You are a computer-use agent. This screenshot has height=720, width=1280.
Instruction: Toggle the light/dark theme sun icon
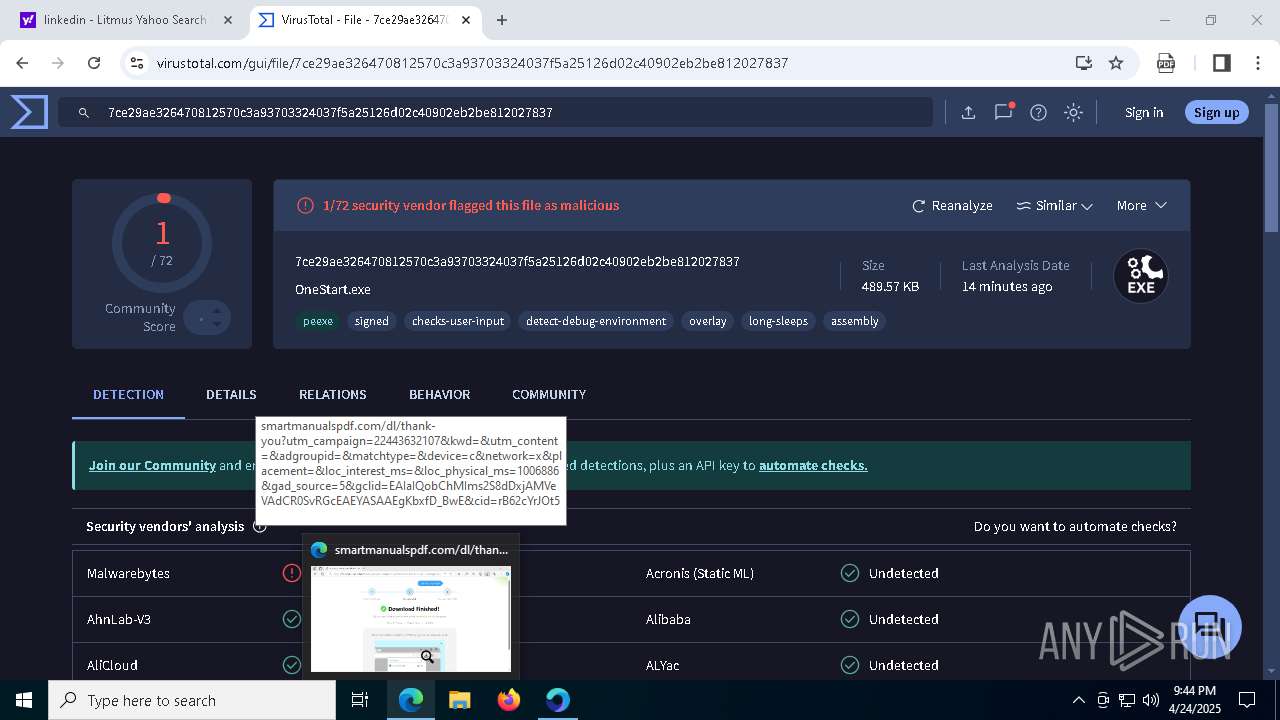point(1073,113)
